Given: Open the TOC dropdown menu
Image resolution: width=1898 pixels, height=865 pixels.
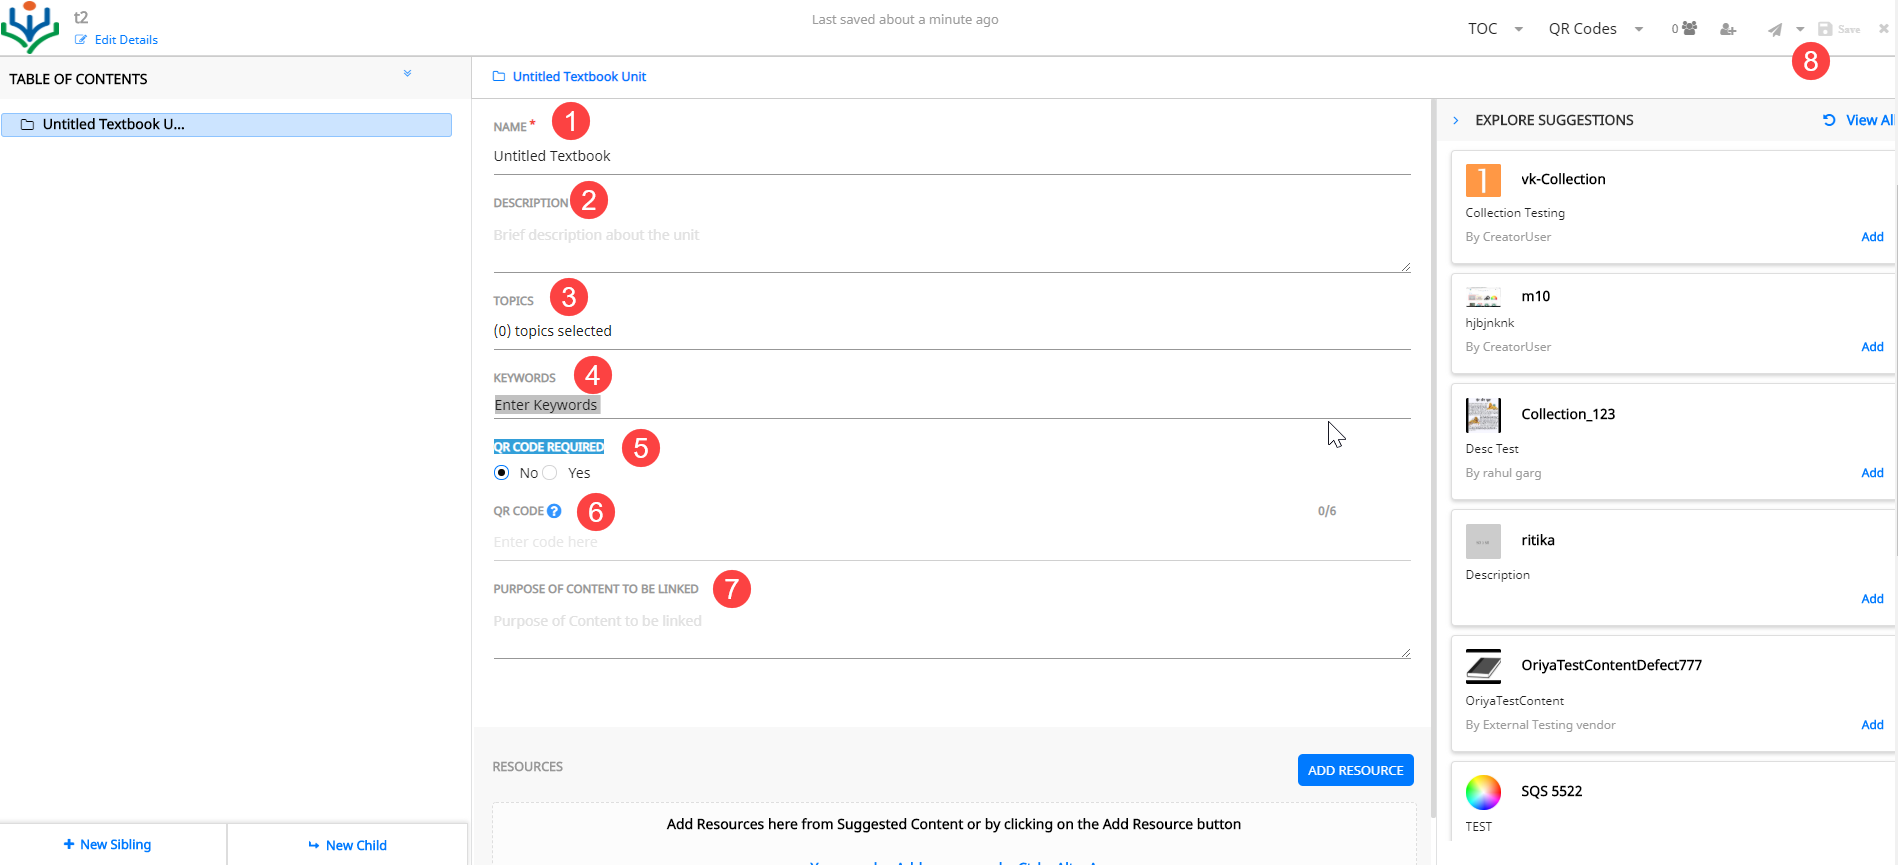Looking at the screenshot, I should click(x=1495, y=29).
